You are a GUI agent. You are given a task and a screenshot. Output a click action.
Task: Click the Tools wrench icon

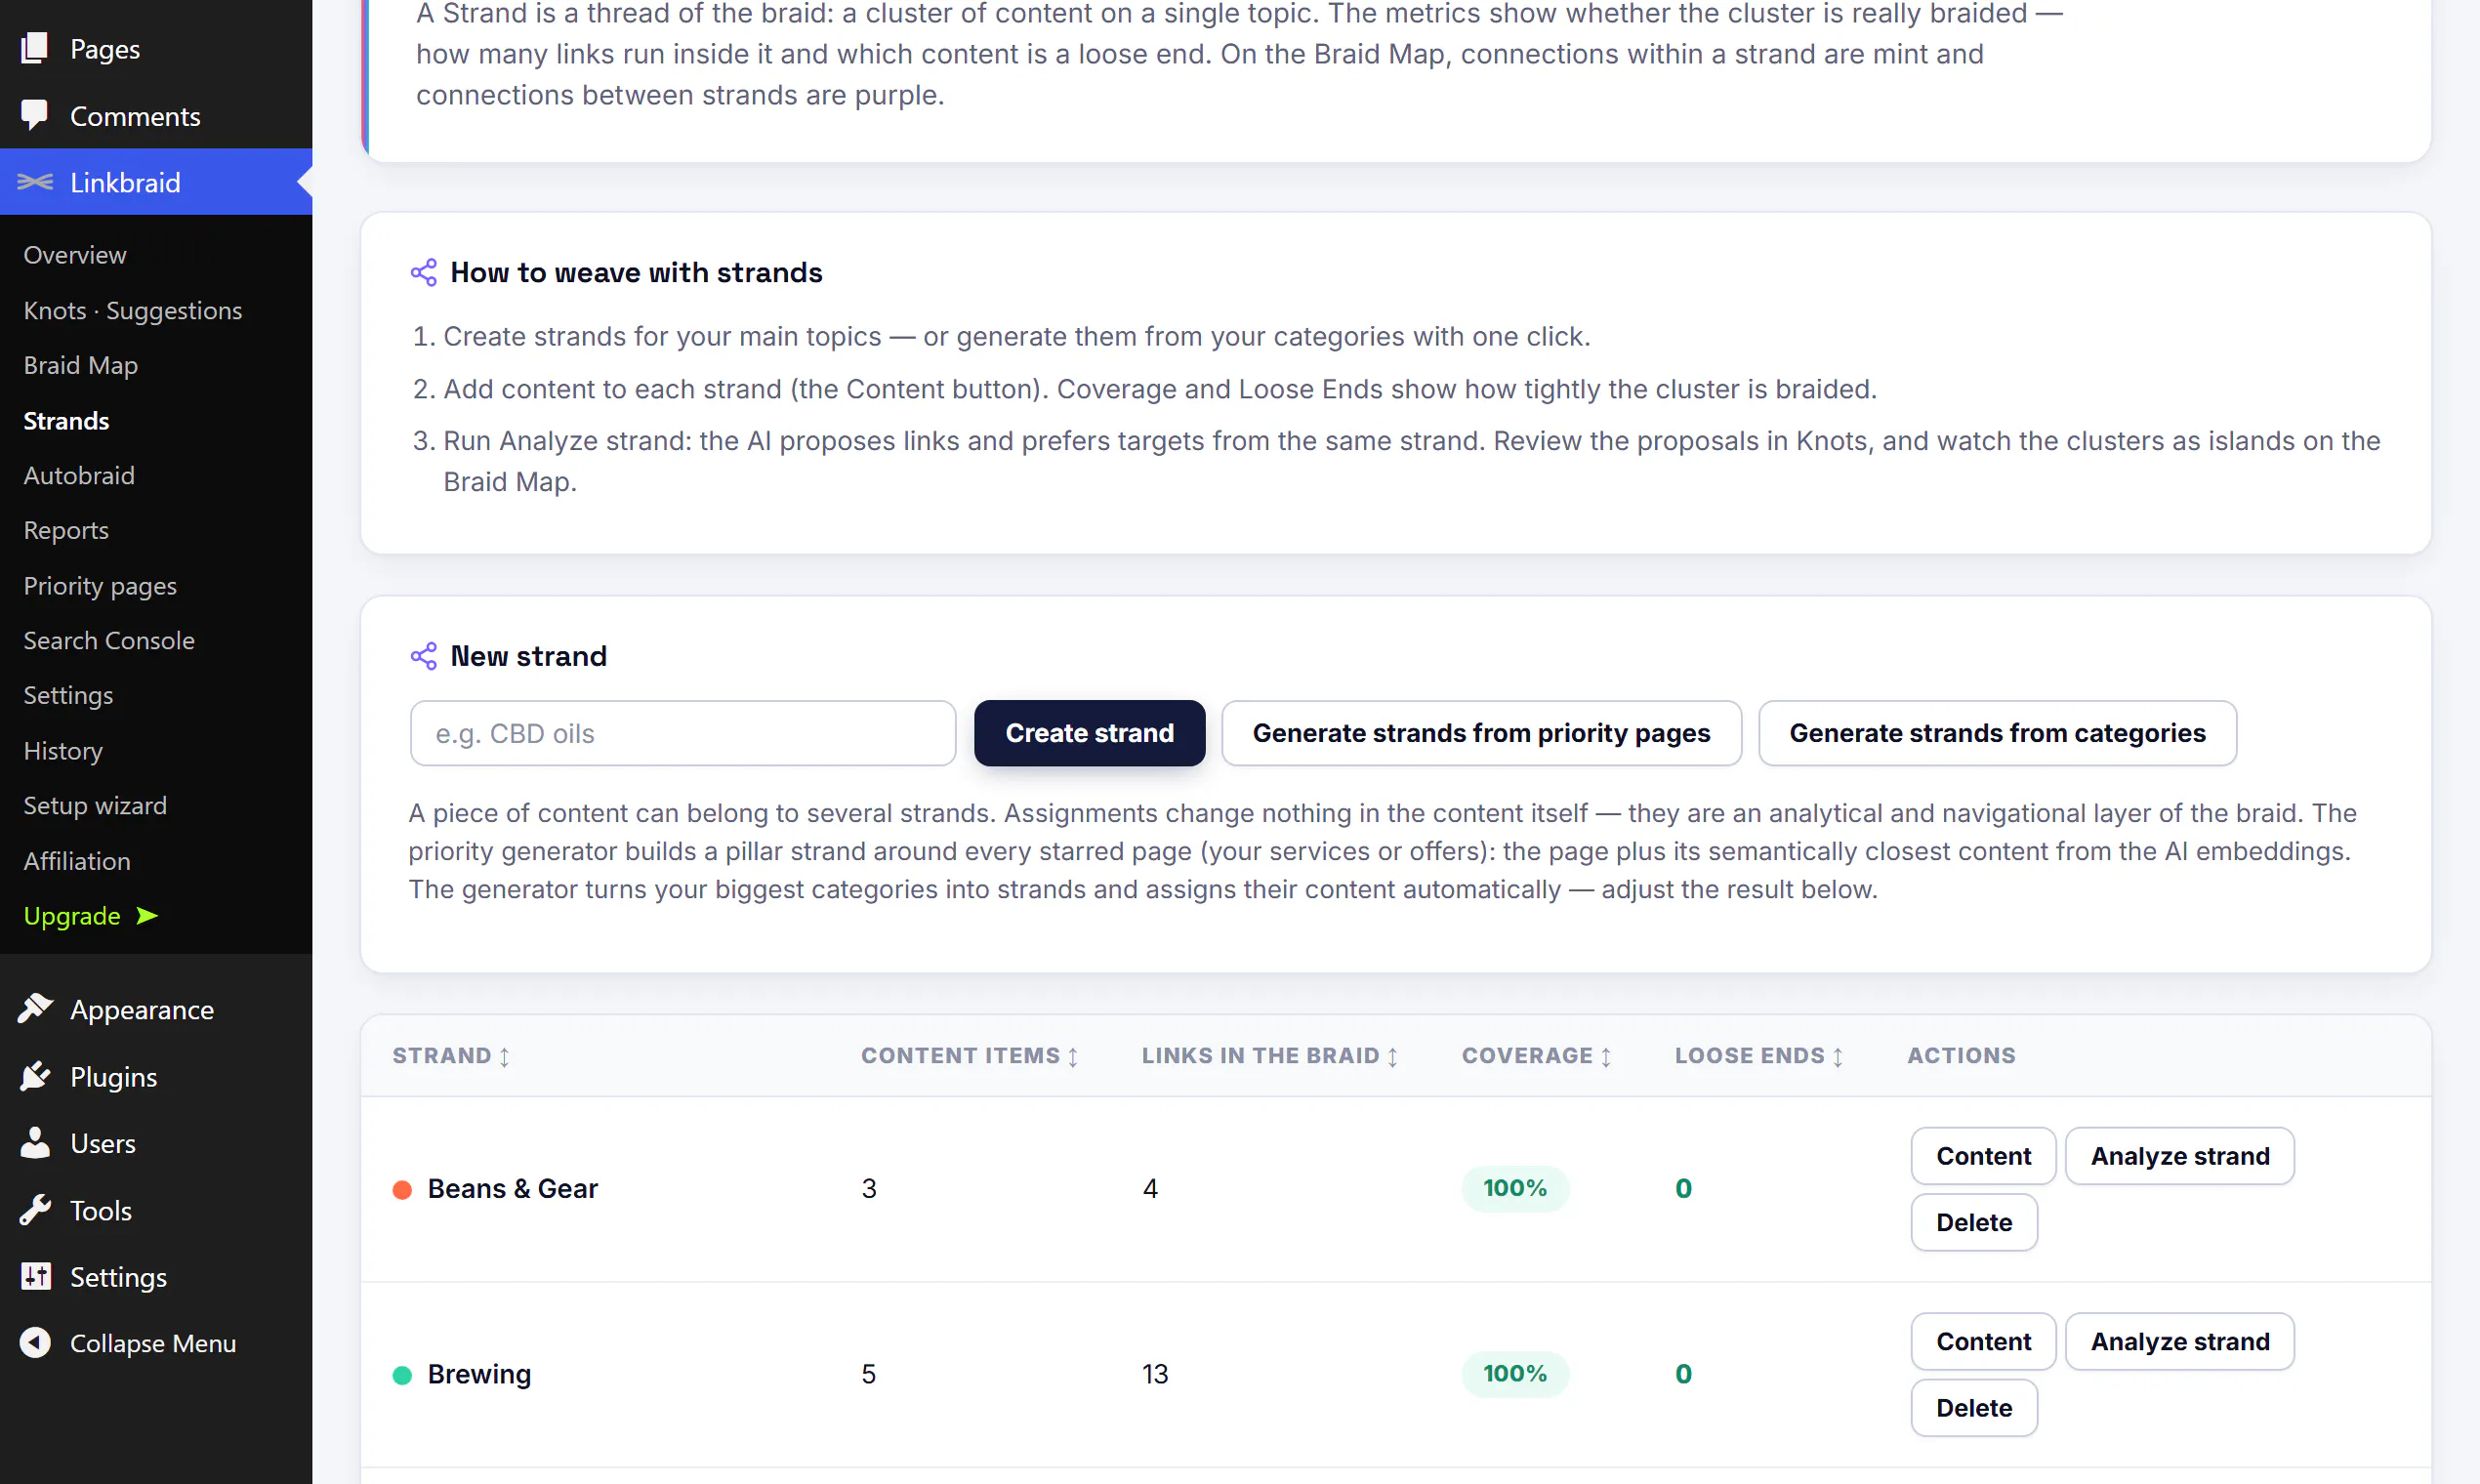(x=35, y=1210)
